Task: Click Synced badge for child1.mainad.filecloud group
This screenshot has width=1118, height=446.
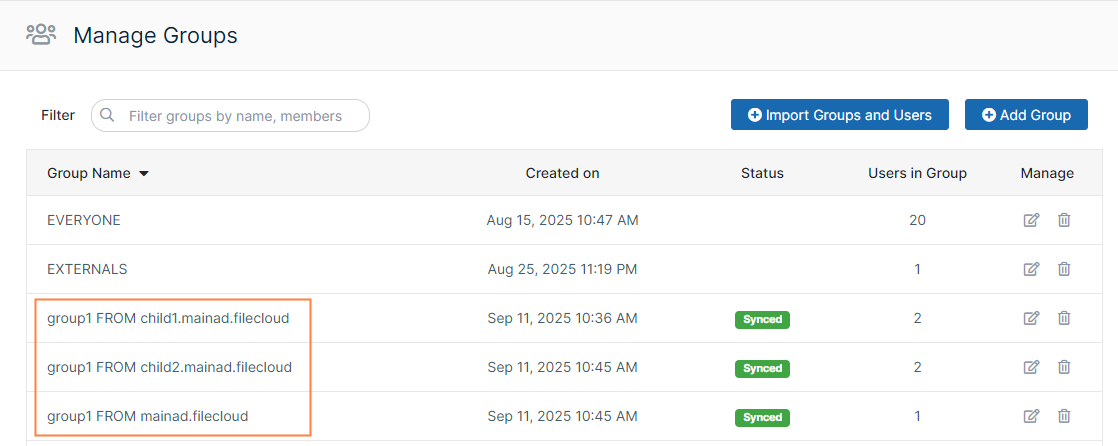Action: coord(762,319)
